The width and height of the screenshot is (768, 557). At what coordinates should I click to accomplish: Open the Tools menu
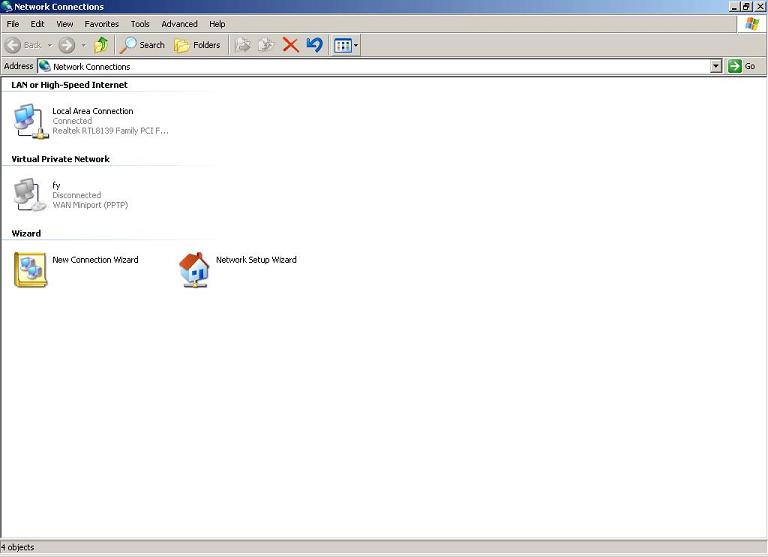point(140,24)
